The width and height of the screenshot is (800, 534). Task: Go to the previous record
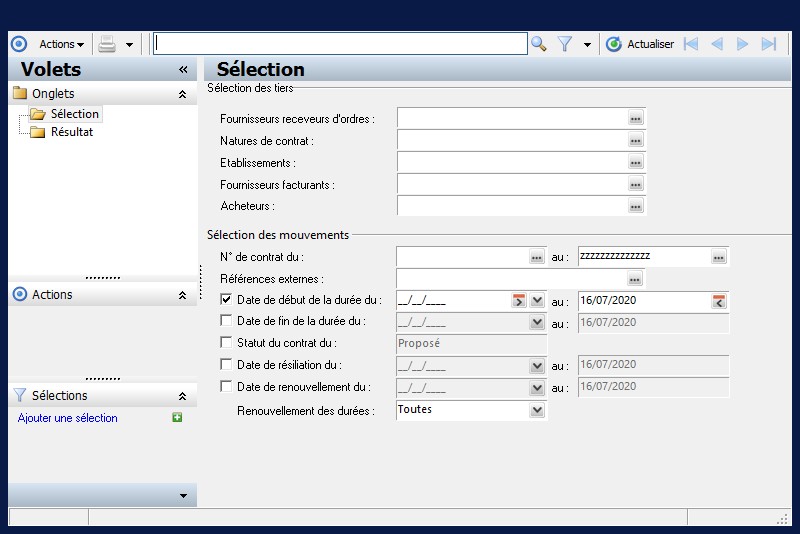tap(717, 44)
